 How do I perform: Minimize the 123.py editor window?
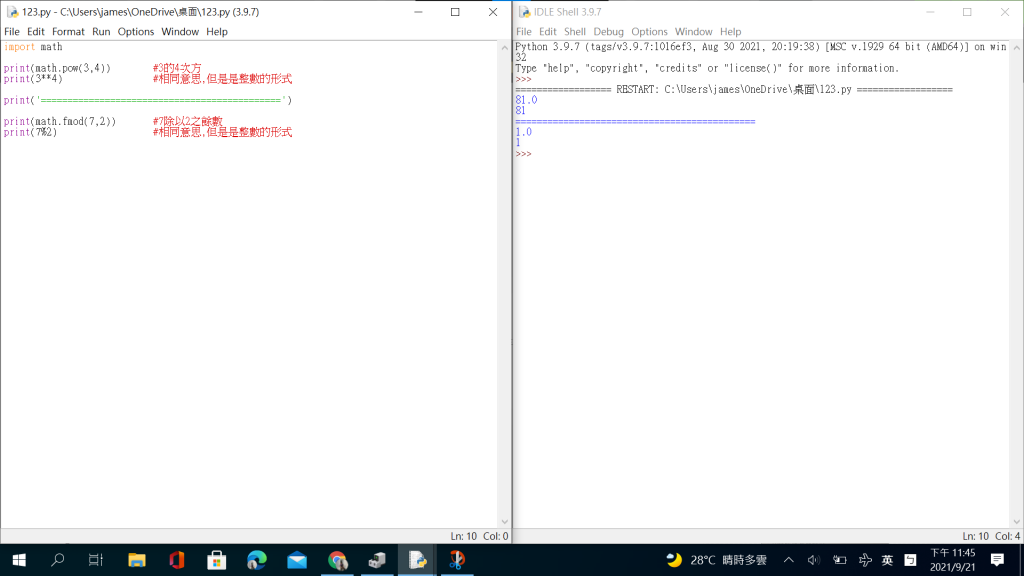click(x=419, y=12)
